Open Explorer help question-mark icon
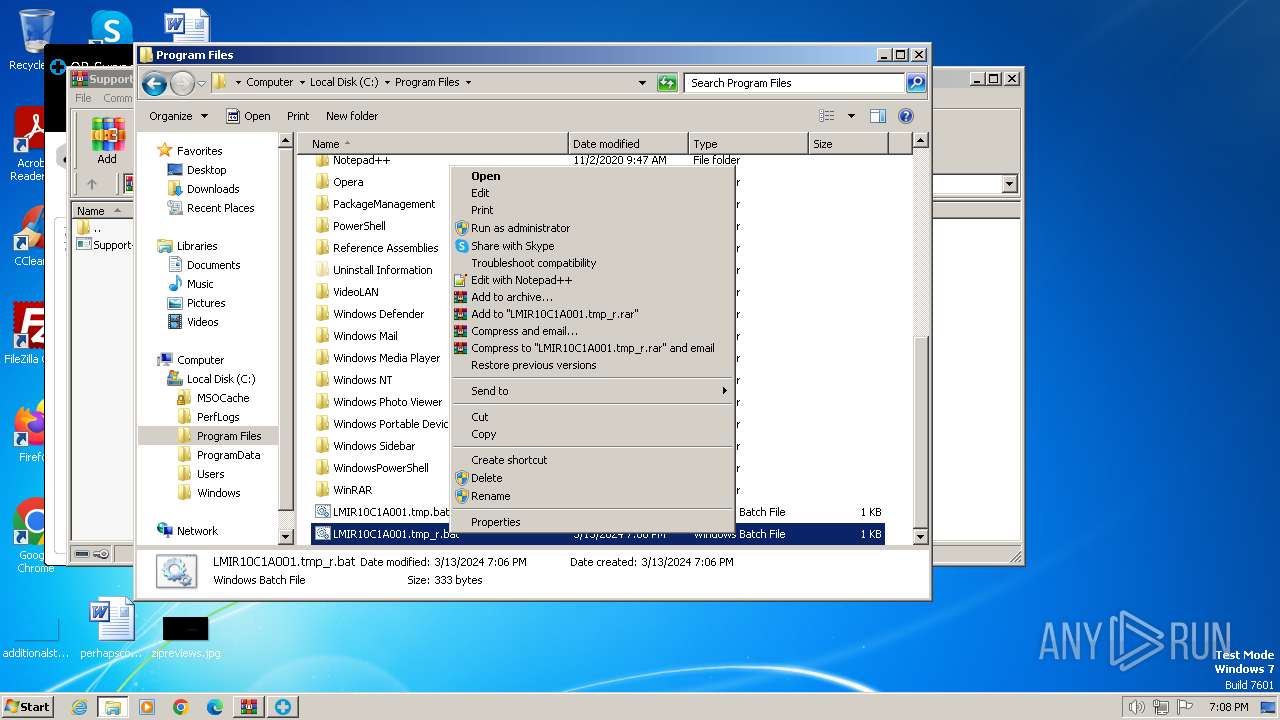Image resolution: width=1280 pixels, height=720 pixels. [x=905, y=116]
